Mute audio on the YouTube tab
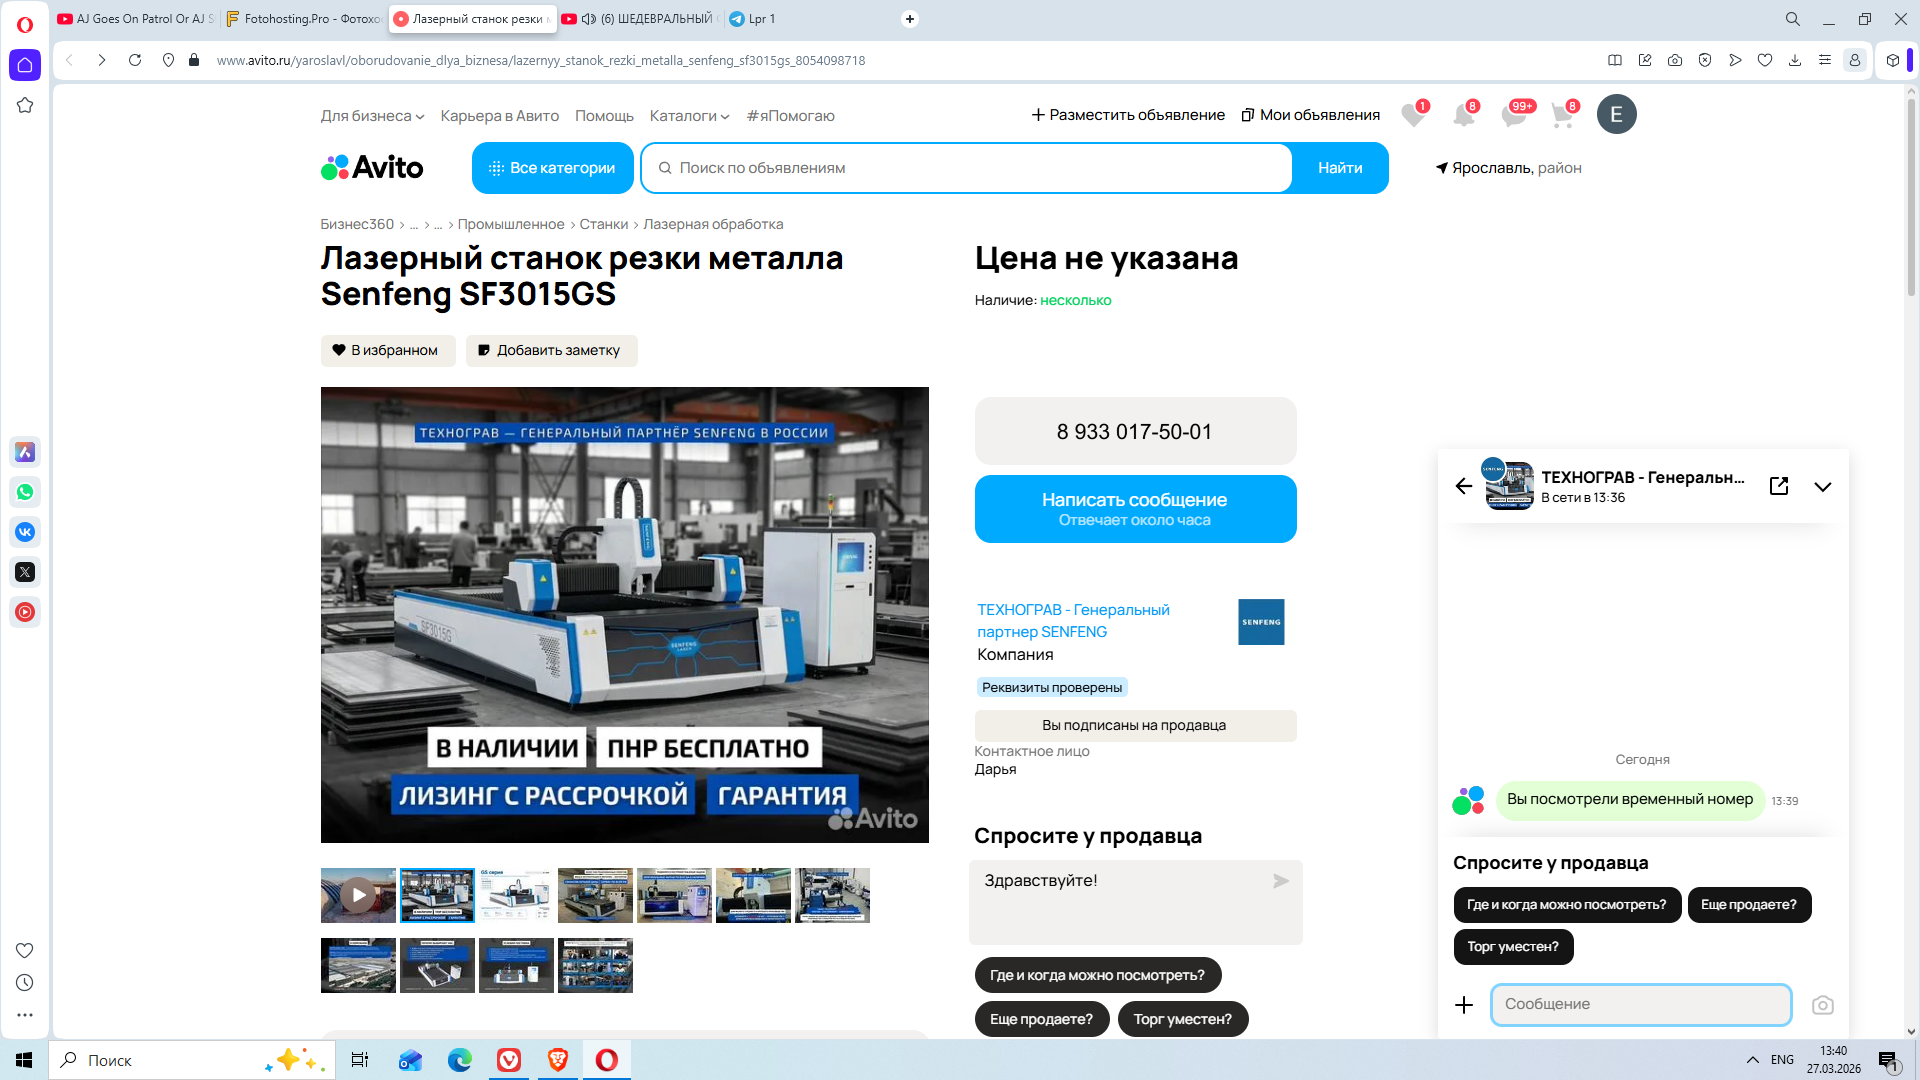 pos(589,19)
